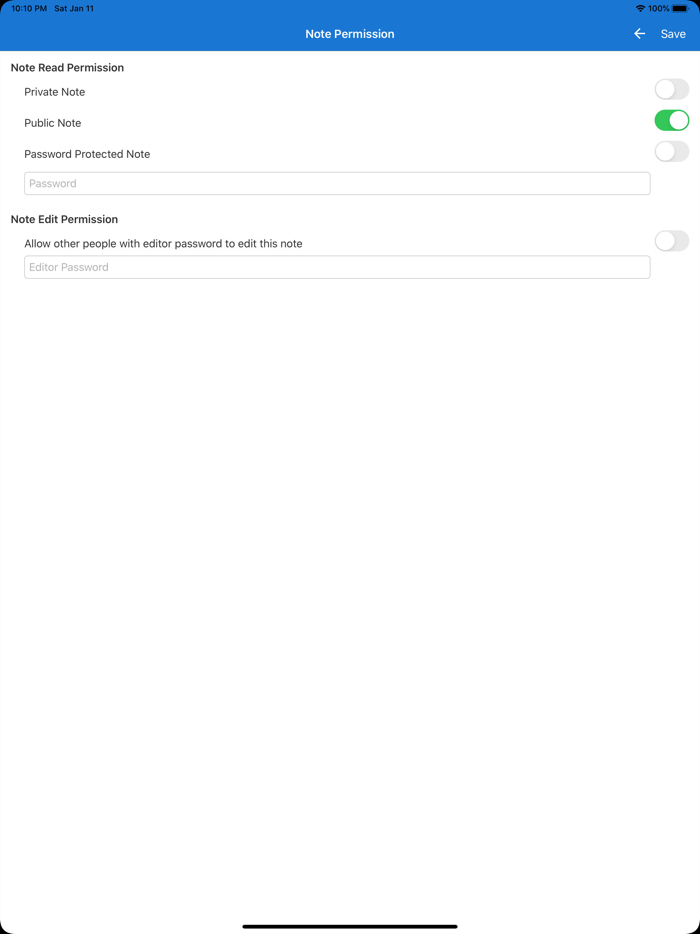The width and height of the screenshot is (700, 934).
Task: Tap the Wi-Fi status icon
Action: (642, 8)
